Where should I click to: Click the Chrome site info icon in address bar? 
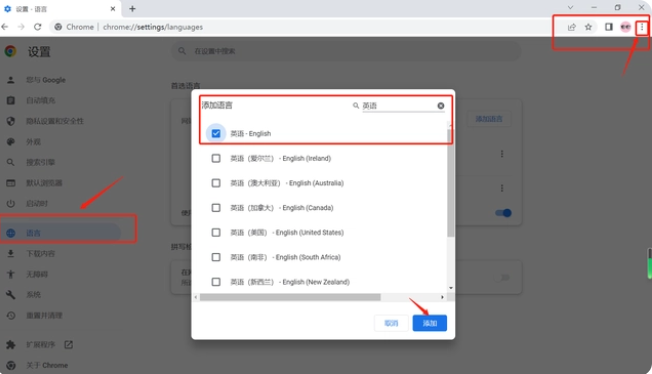pyautogui.click(x=58, y=27)
